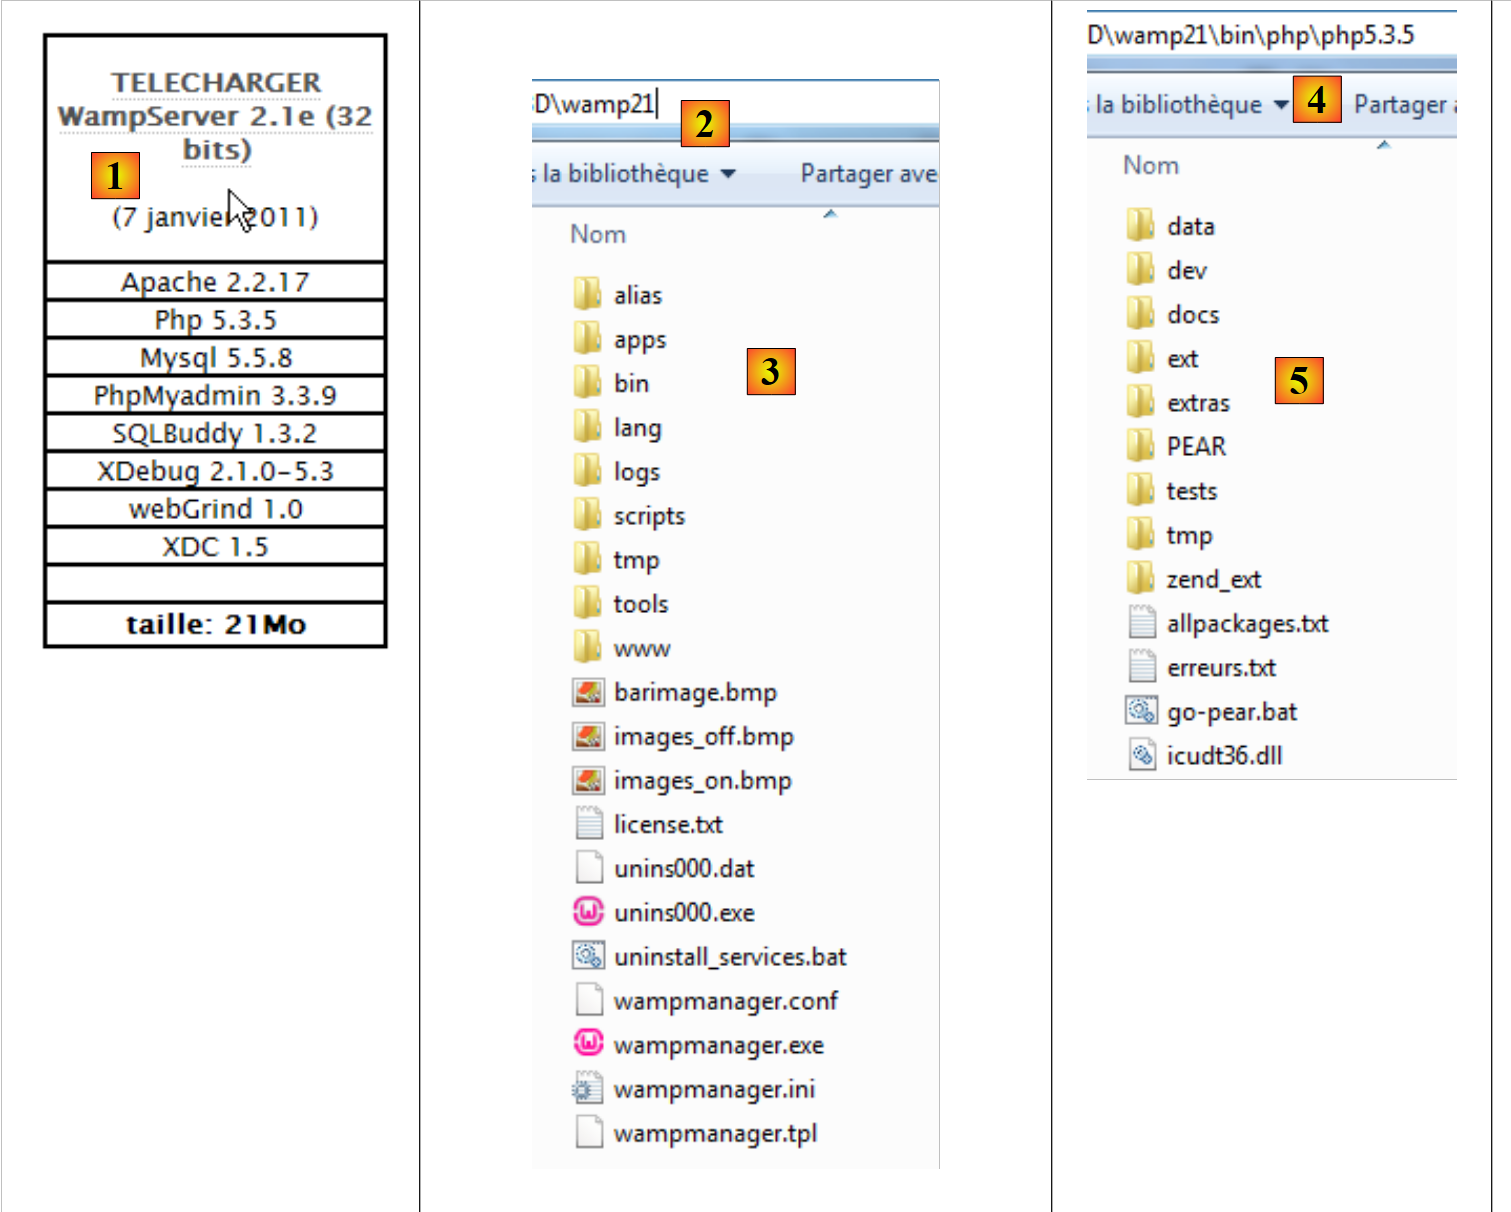Click the wampmanager.exe pink W icon

(x=588, y=1043)
